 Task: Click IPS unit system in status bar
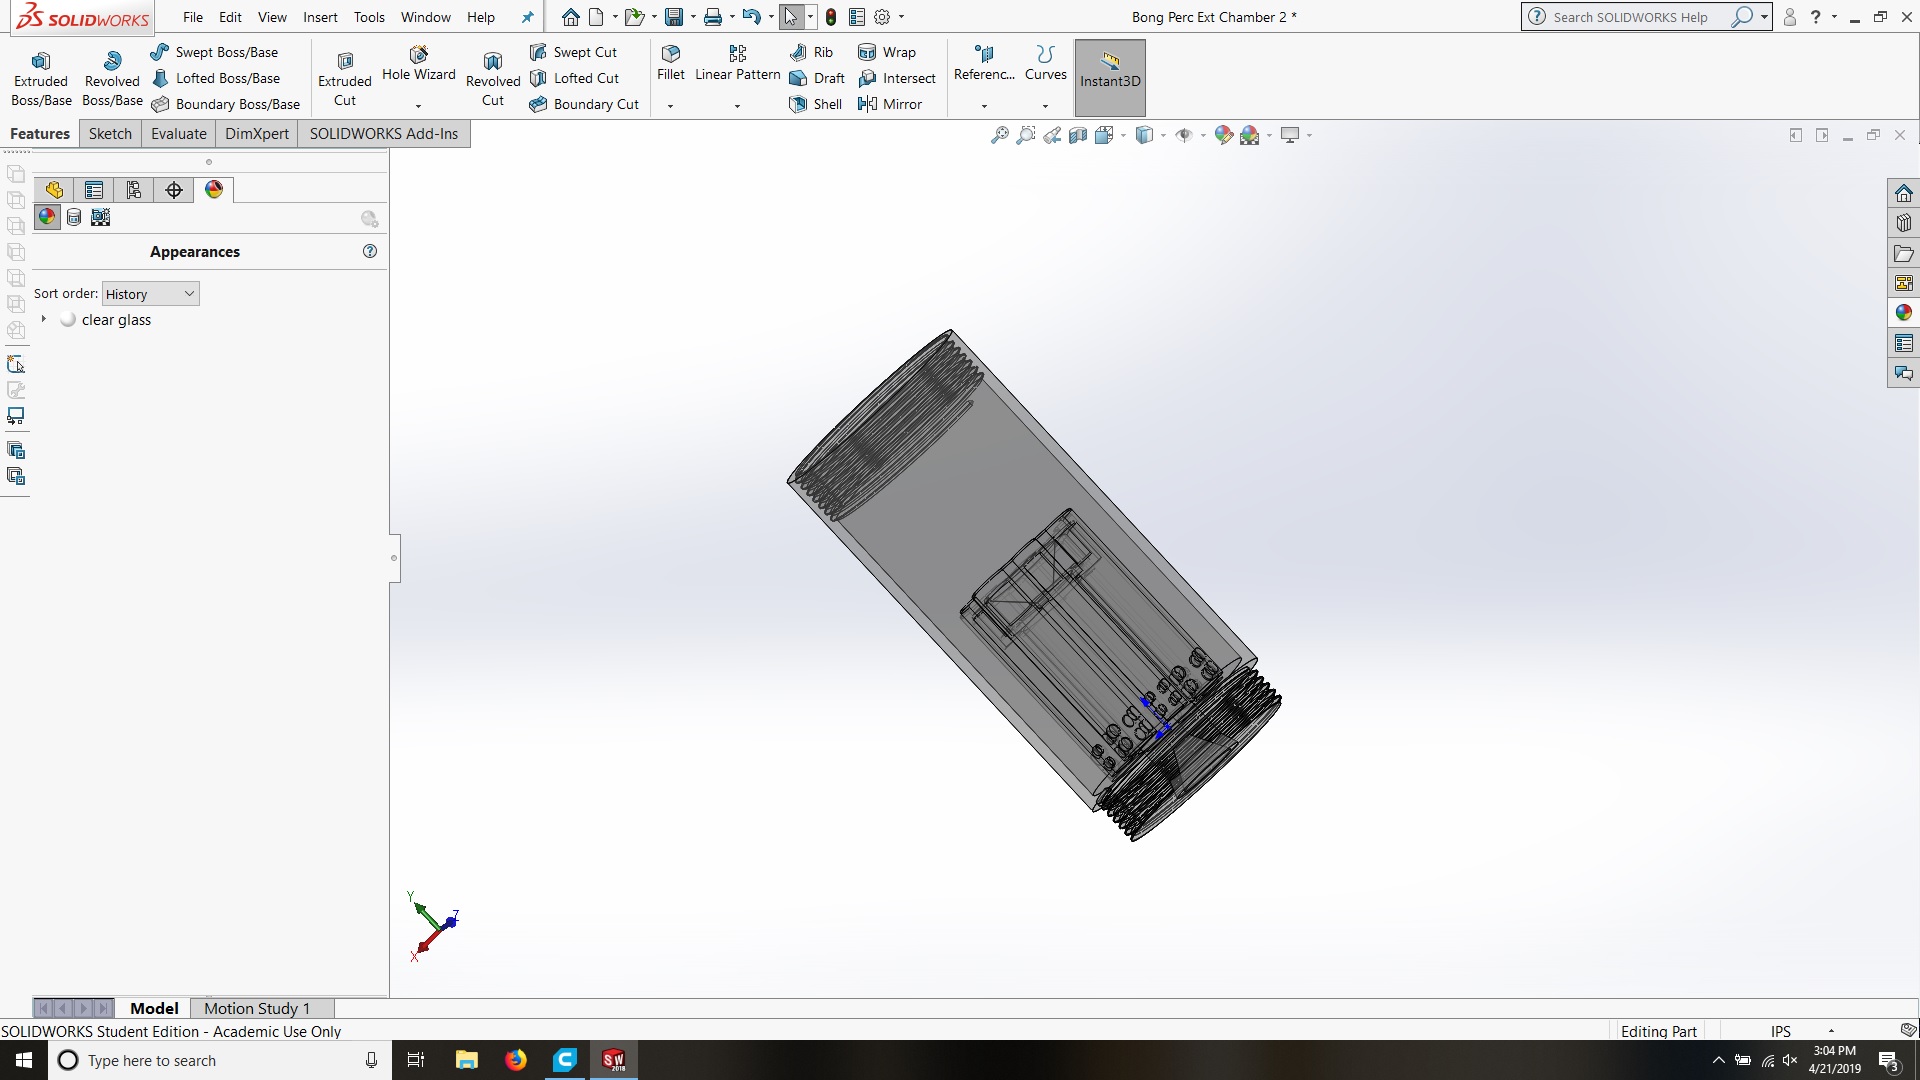tap(1781, 1031)
